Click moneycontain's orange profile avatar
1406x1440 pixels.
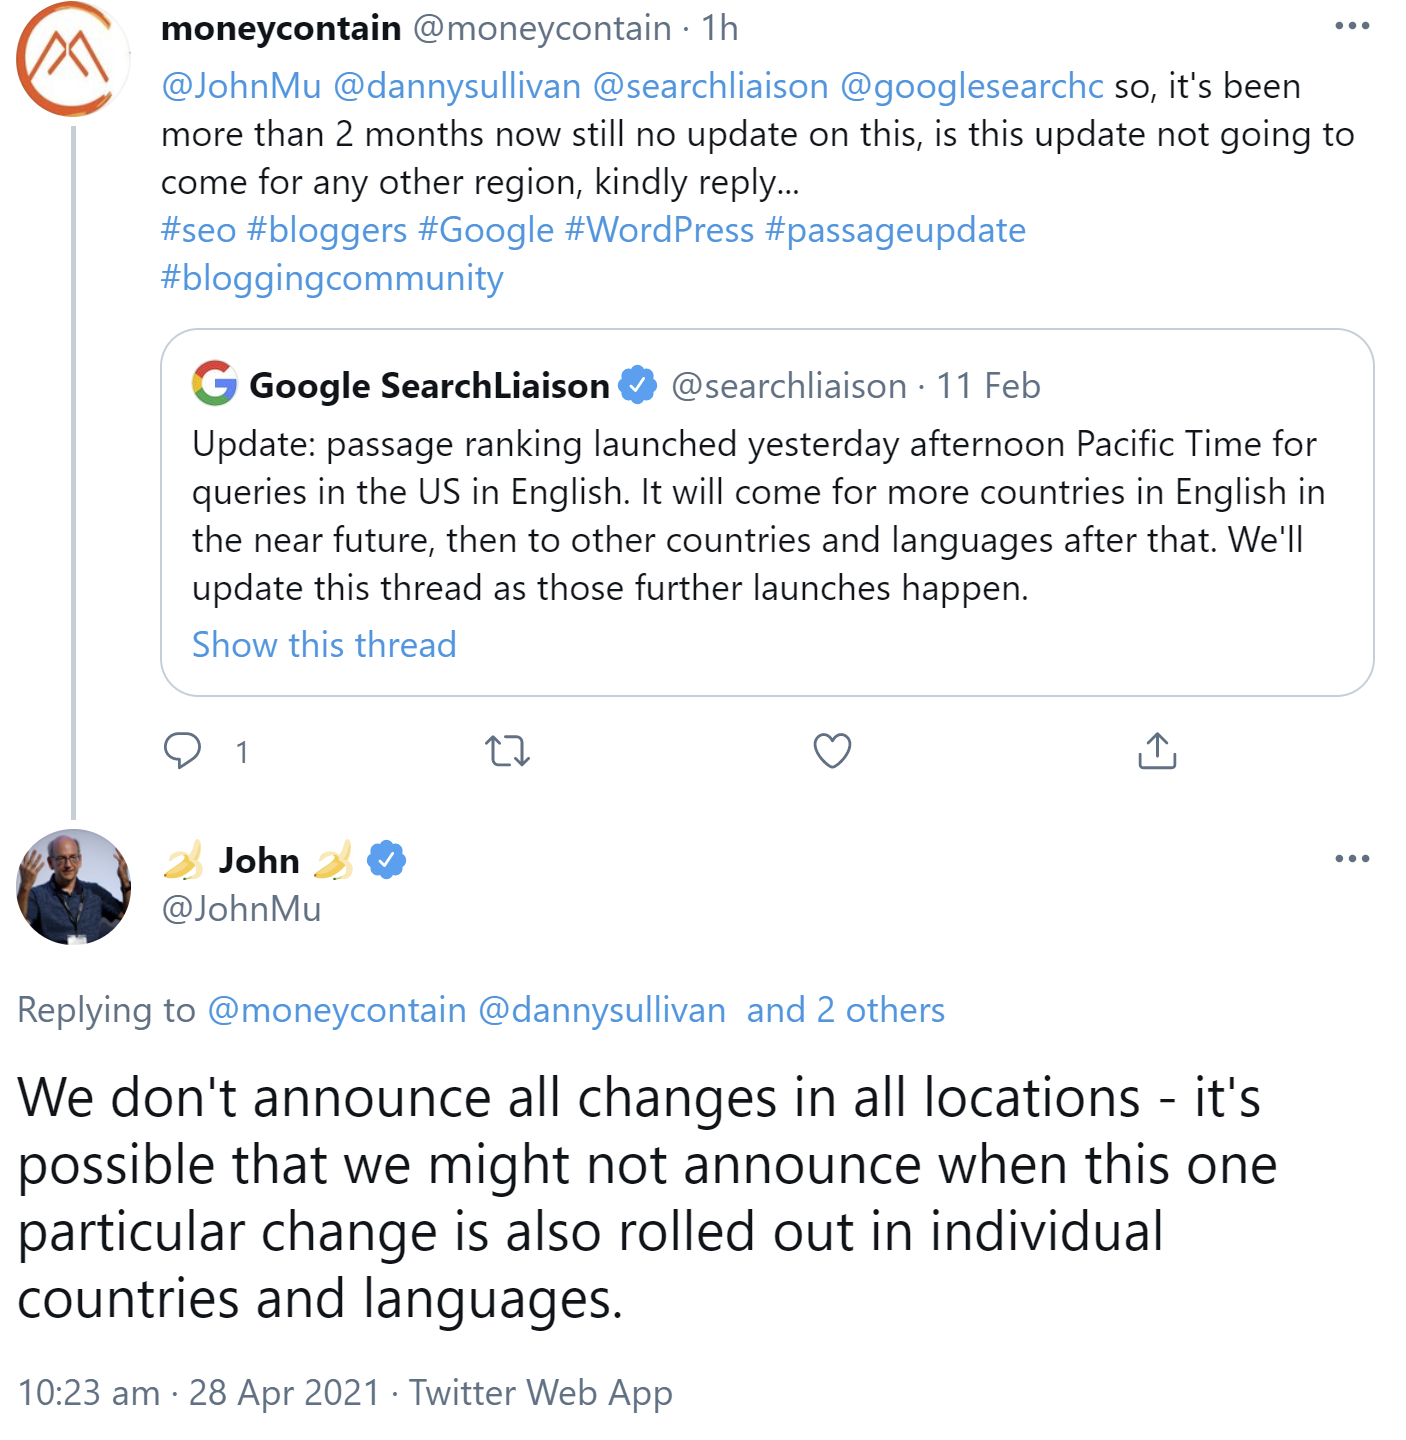point(72,60)
